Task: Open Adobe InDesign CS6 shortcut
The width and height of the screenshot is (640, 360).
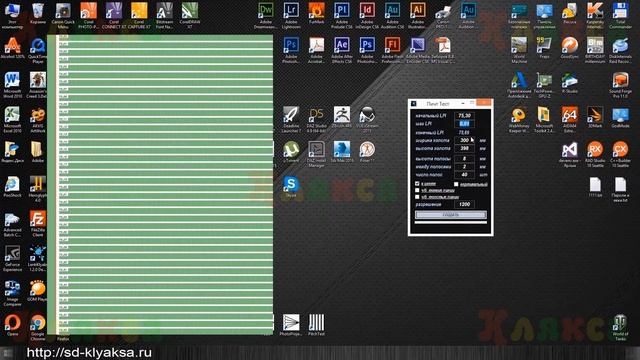Action: point(367,16)
